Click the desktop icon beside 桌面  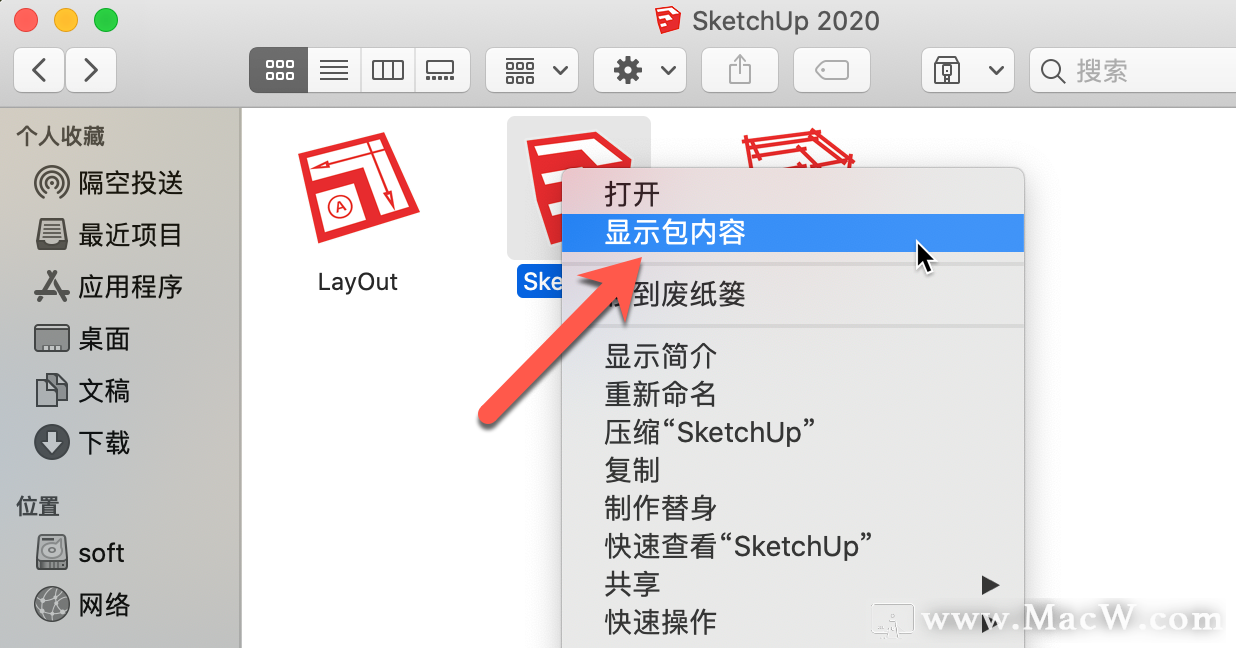pyautogui.click(x=52, y=339)
